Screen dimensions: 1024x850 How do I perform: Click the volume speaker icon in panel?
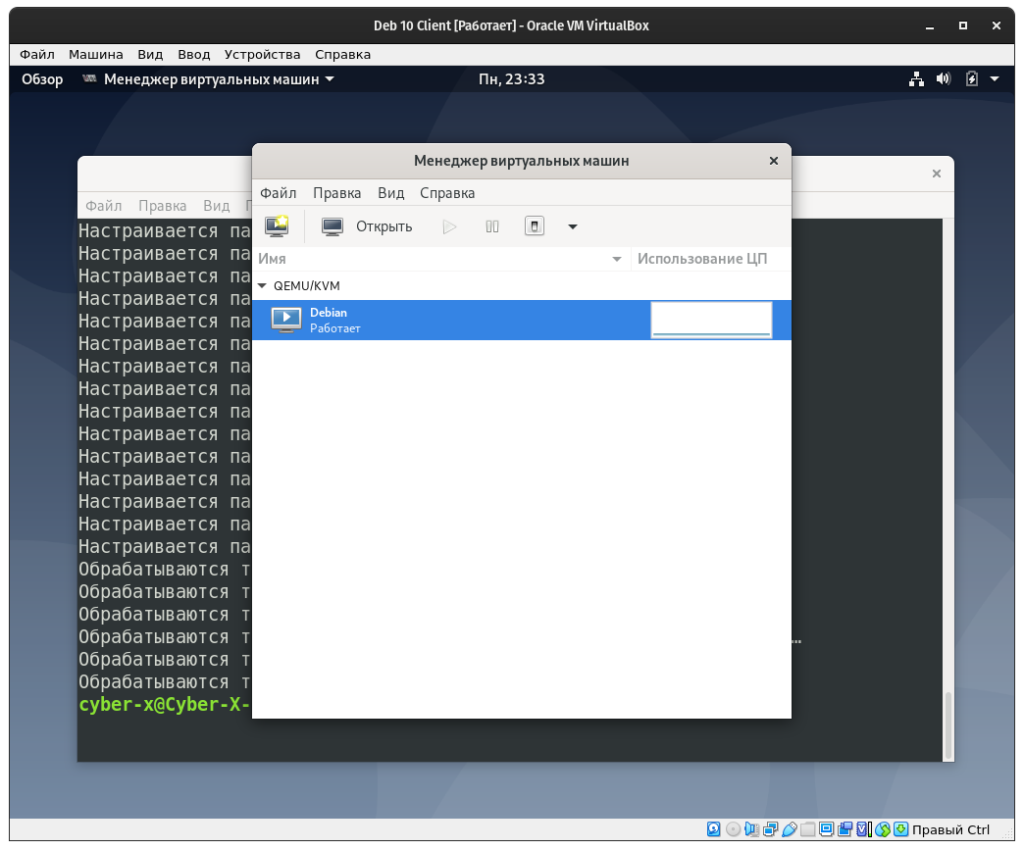[x=943, y=79]
